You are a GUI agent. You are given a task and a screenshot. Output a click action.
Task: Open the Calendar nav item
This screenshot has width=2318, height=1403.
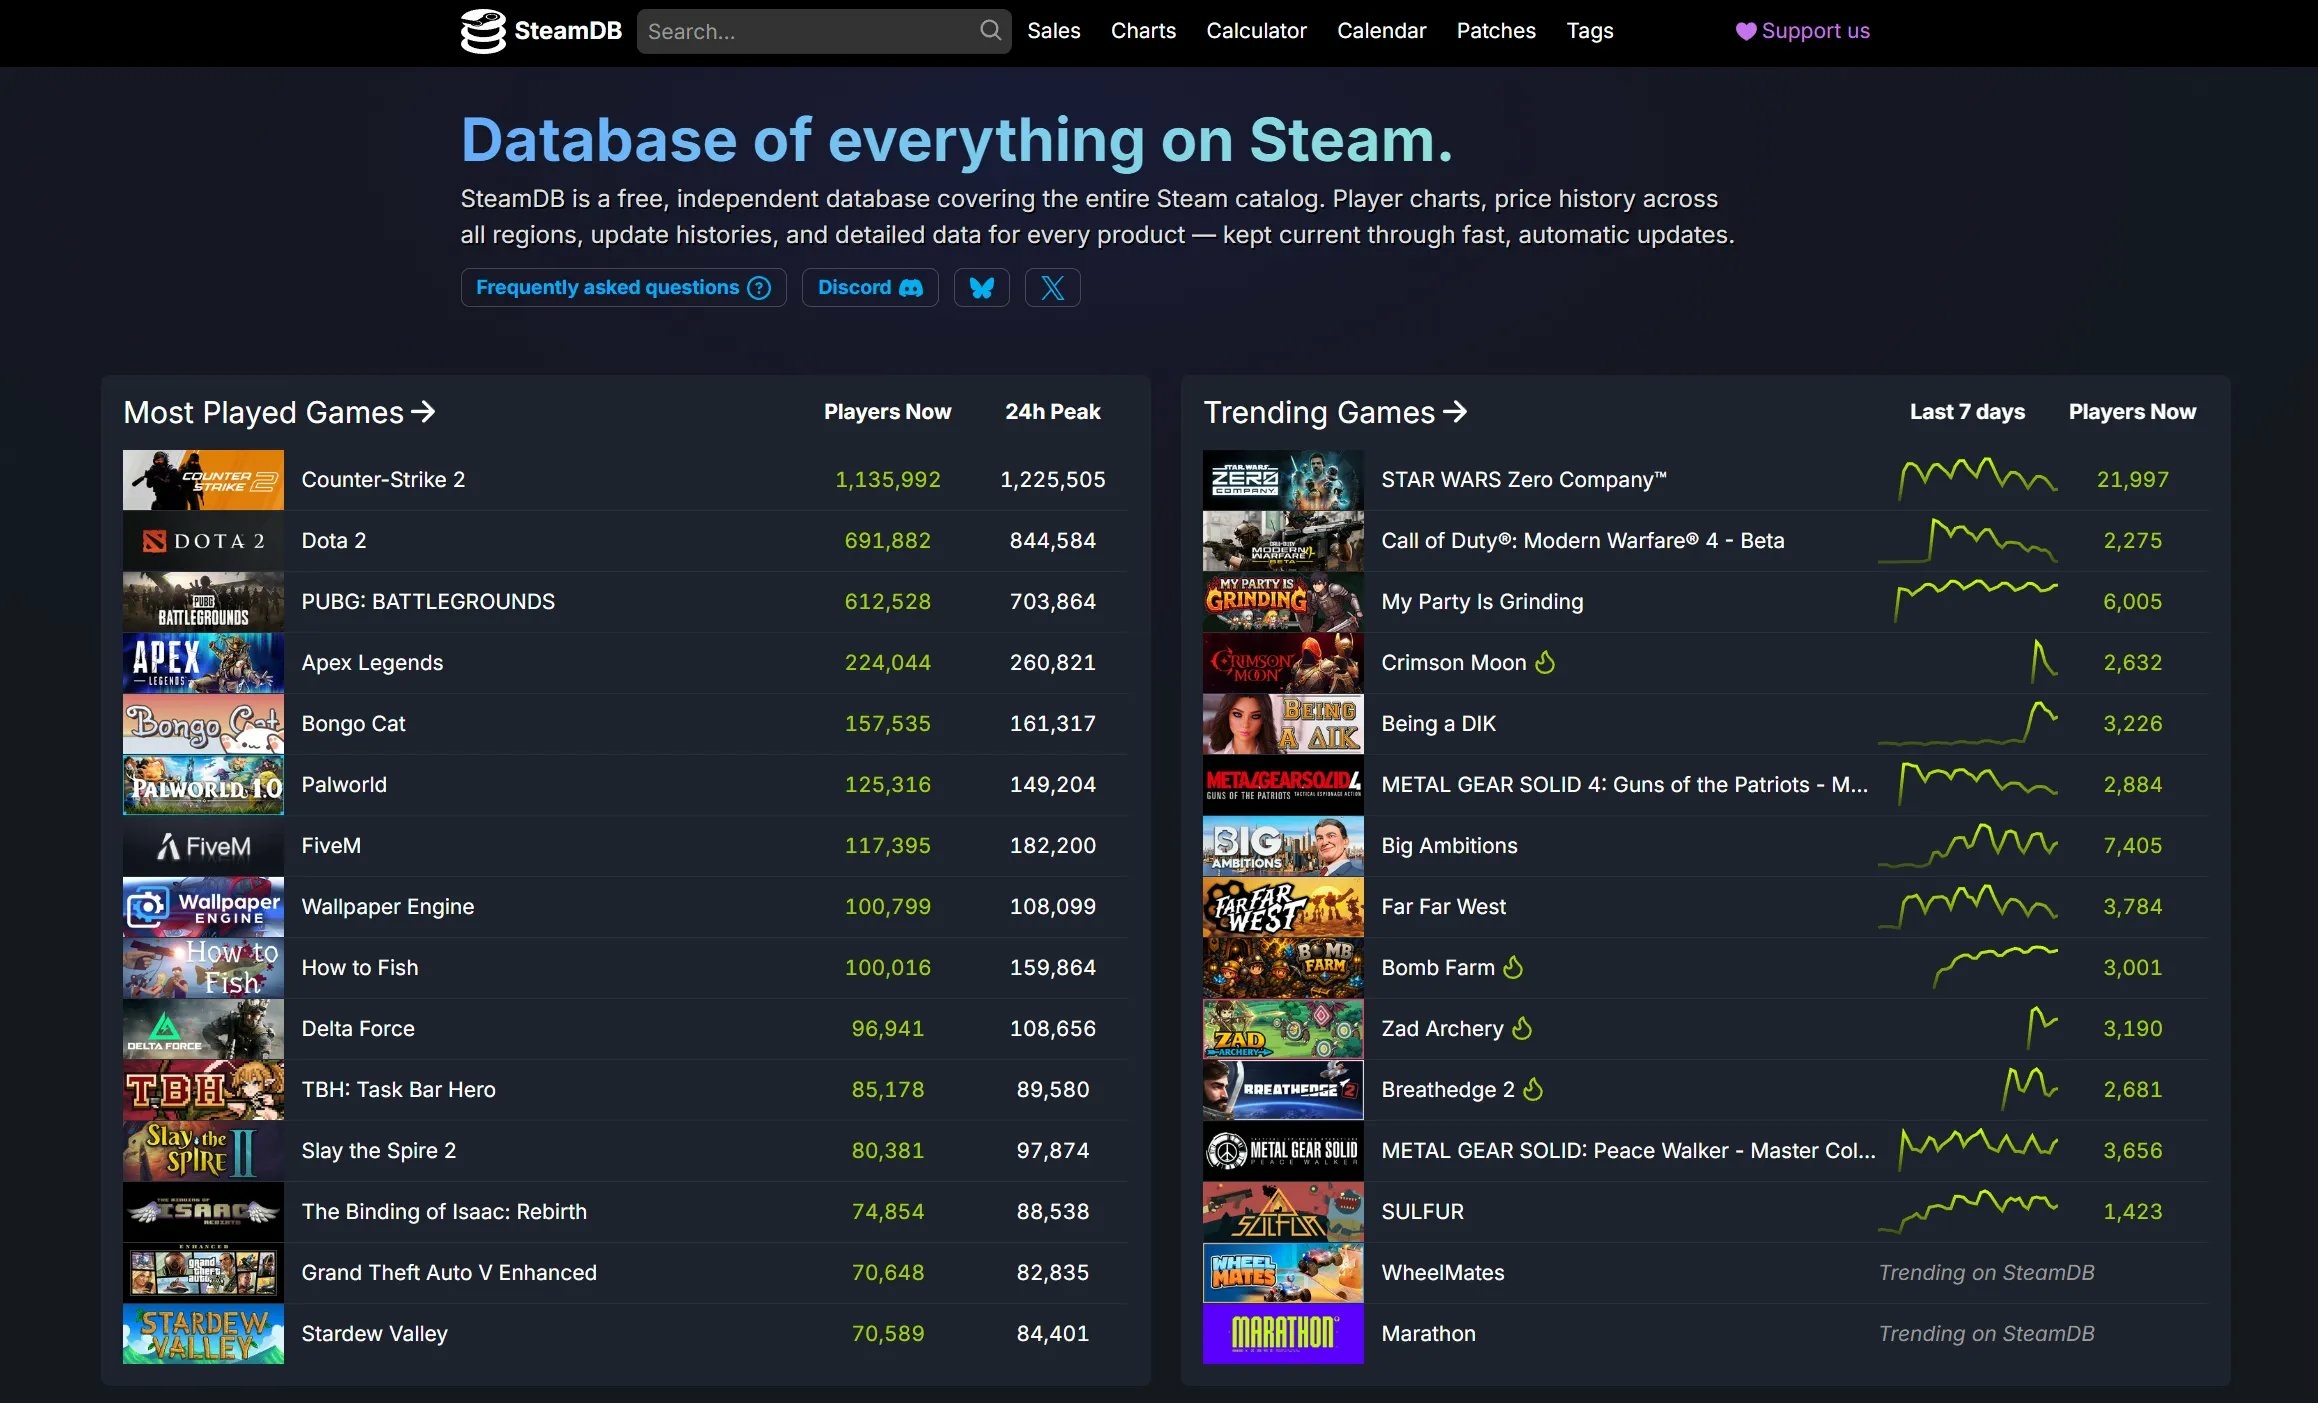pos(1381,31)
